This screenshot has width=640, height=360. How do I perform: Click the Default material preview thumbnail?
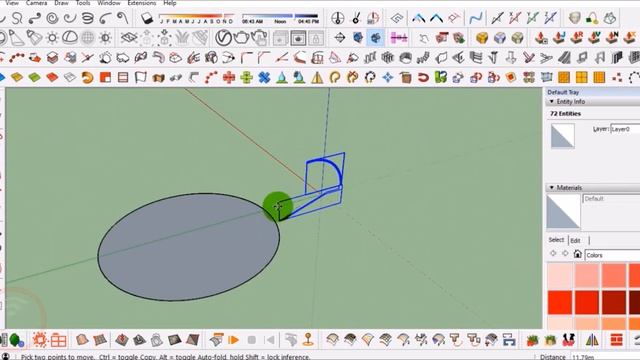[x=563, y=211]
